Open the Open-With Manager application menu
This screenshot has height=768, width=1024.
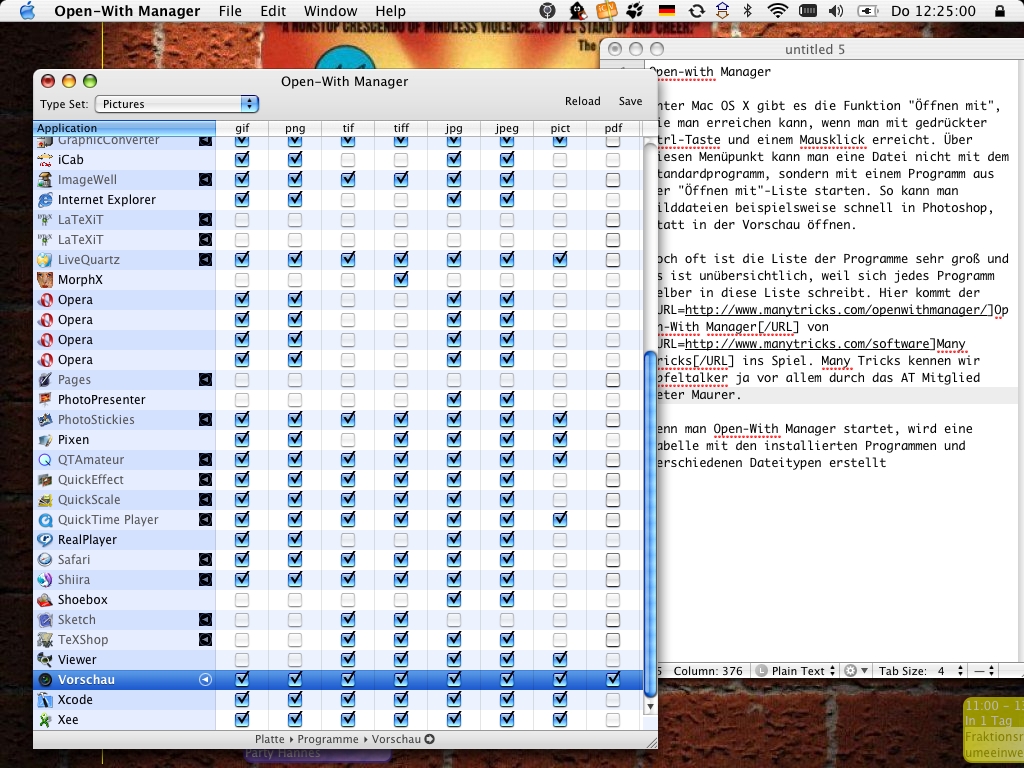127,11
